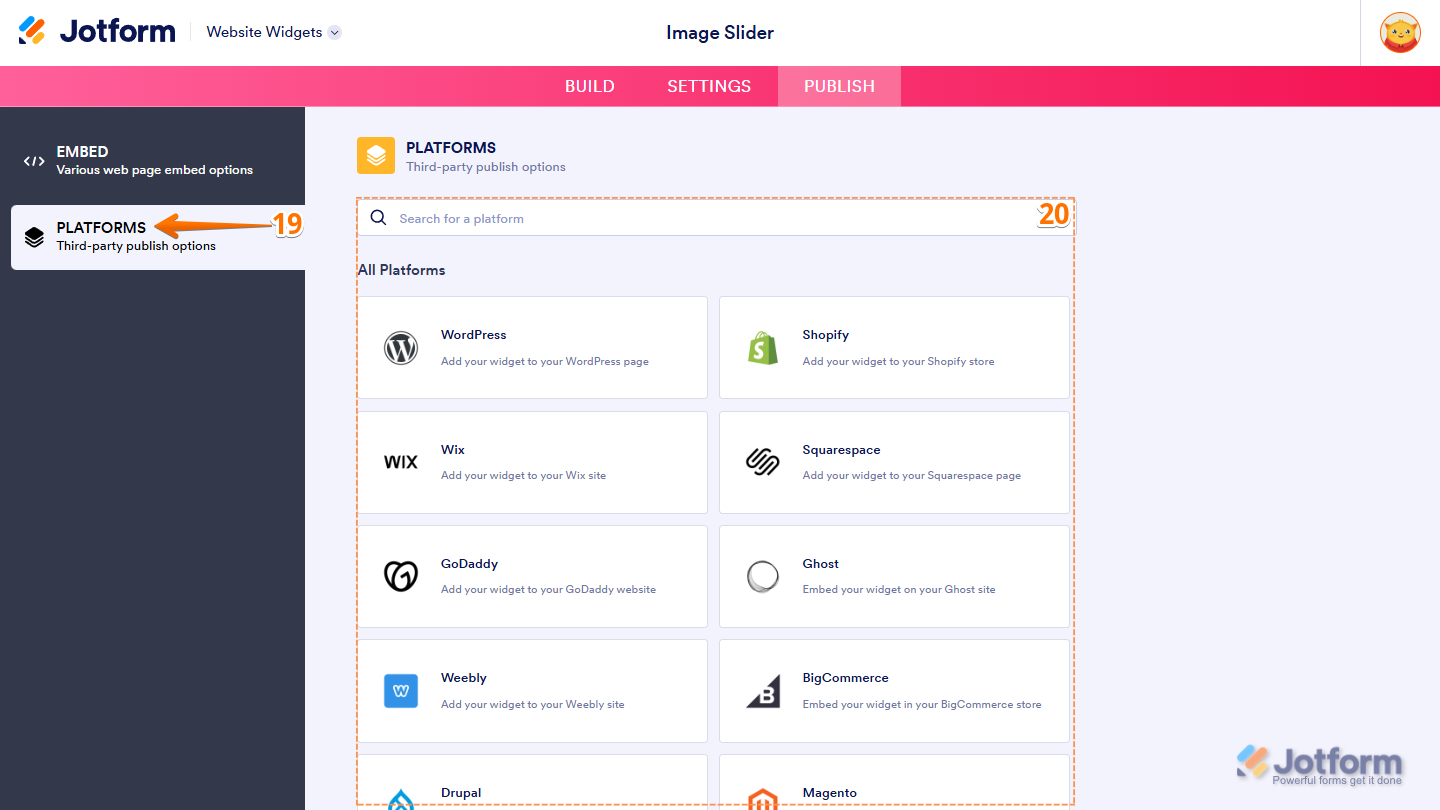Click the WordPress logo icon

(401, 348)
